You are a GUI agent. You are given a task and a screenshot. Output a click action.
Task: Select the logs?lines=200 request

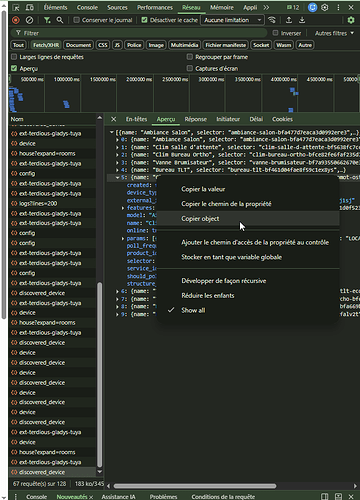click(x=52, y=203)
